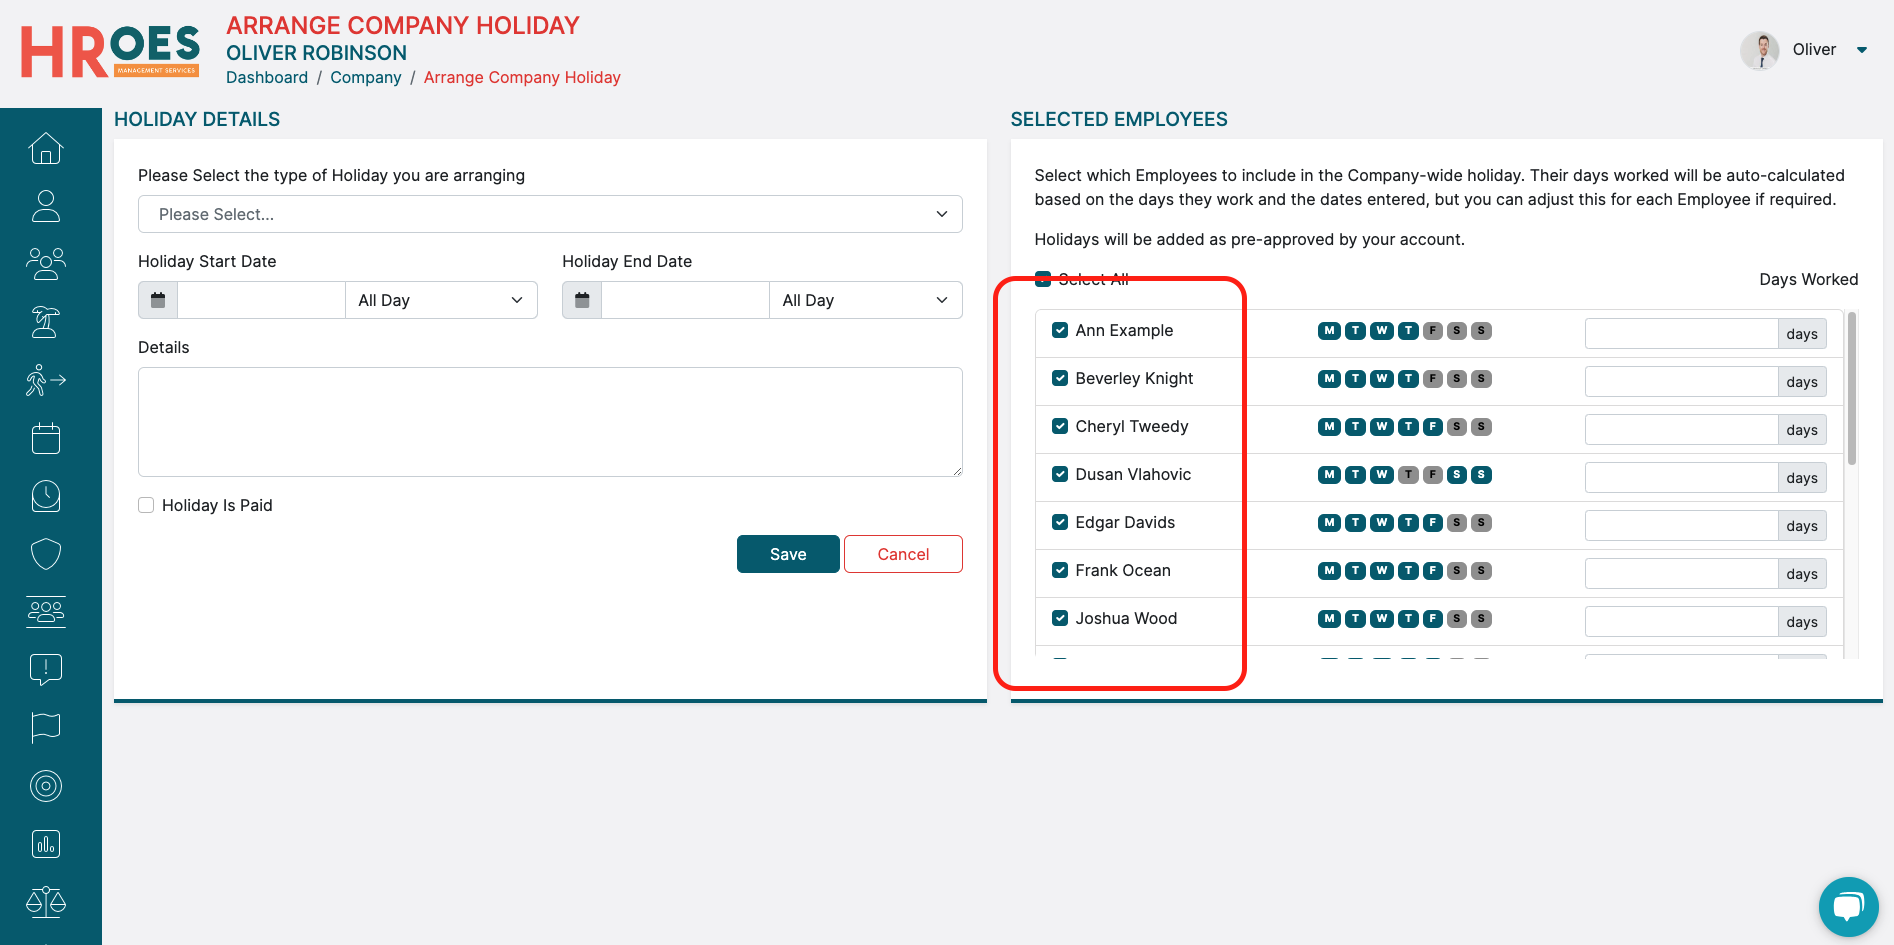Click the Holiday Start Date calendar icon
Screen dimensions: 1894x945
(158, 300)
